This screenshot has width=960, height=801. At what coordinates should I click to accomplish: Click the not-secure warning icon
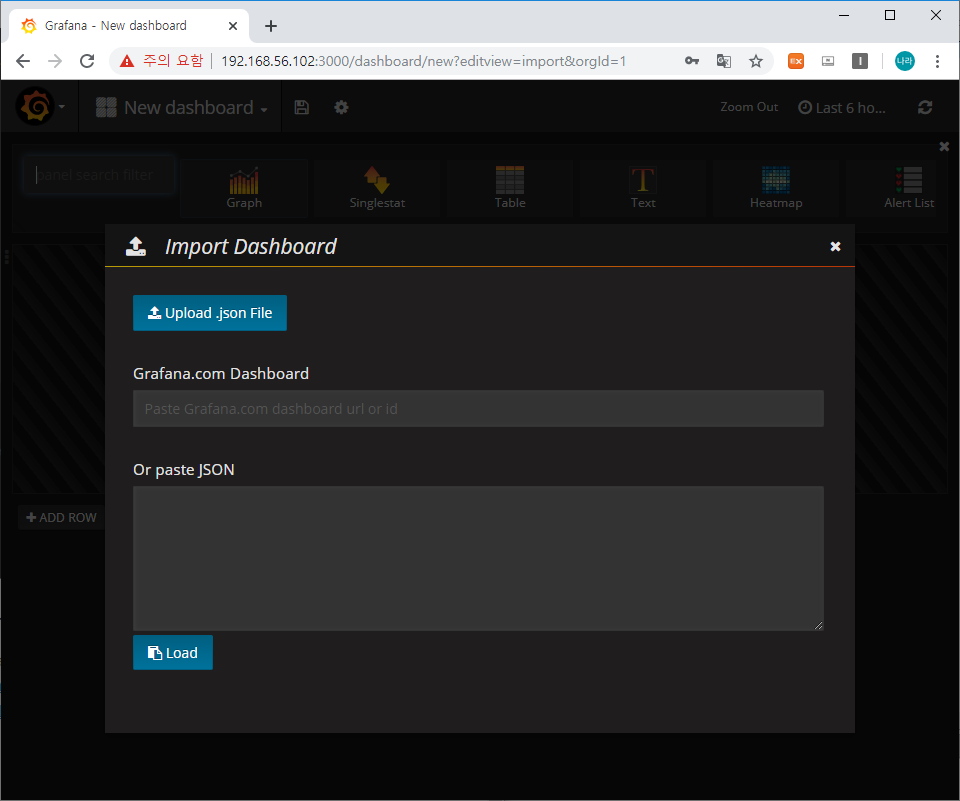click(x=127, y=61)
